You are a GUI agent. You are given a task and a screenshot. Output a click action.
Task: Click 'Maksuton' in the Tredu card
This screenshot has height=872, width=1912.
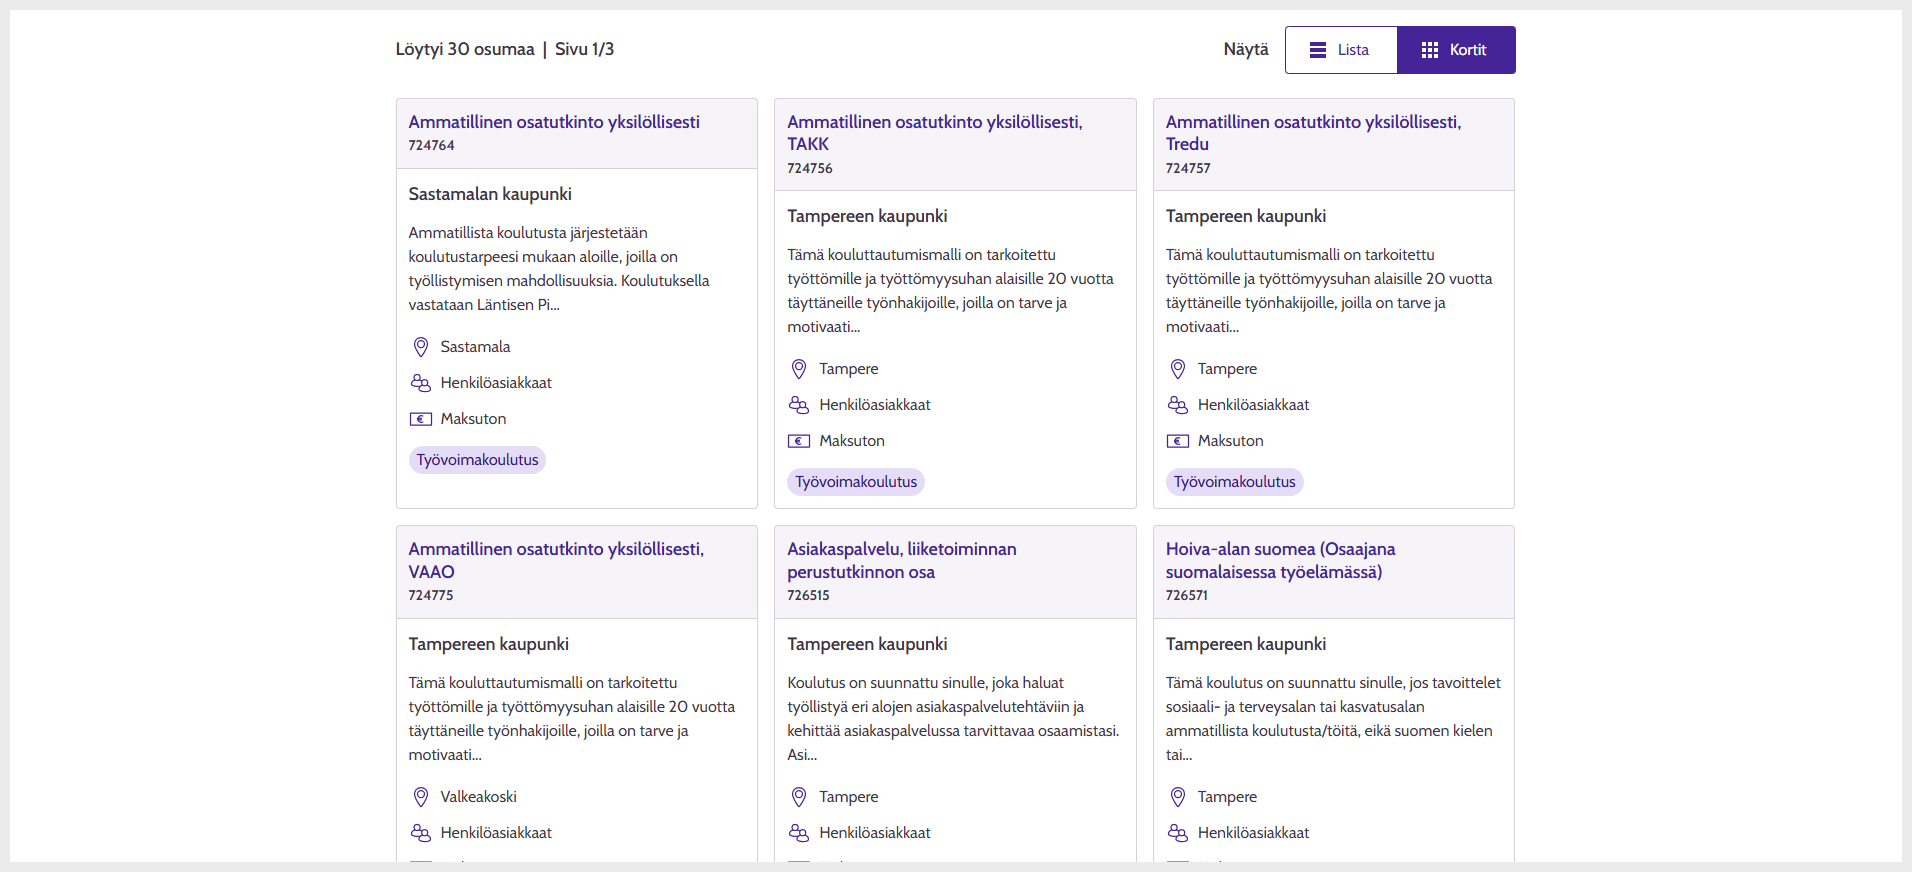point(1231,441)
